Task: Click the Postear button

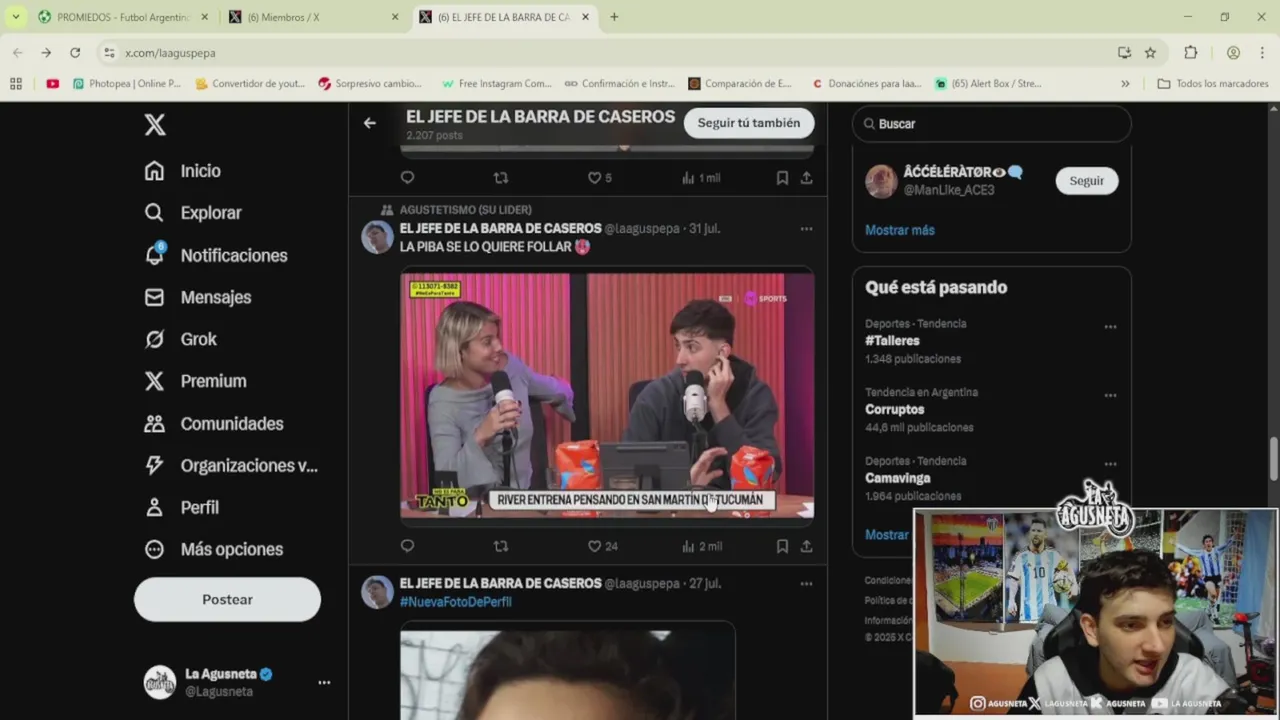Action: click(x=227, y=600)
